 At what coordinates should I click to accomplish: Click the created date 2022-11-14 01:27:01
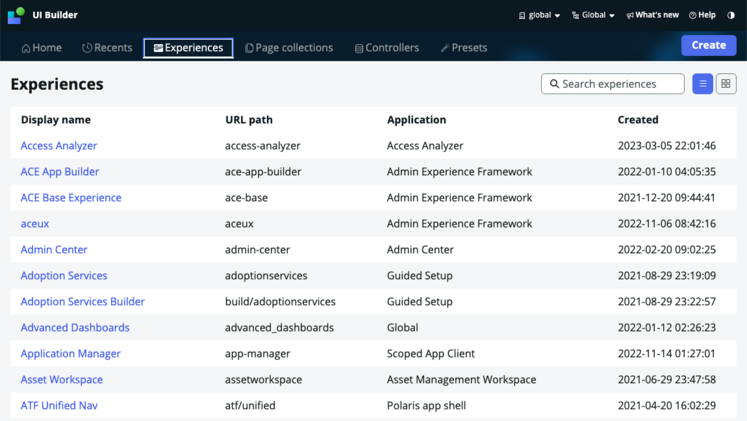click(x=666, y=354)
